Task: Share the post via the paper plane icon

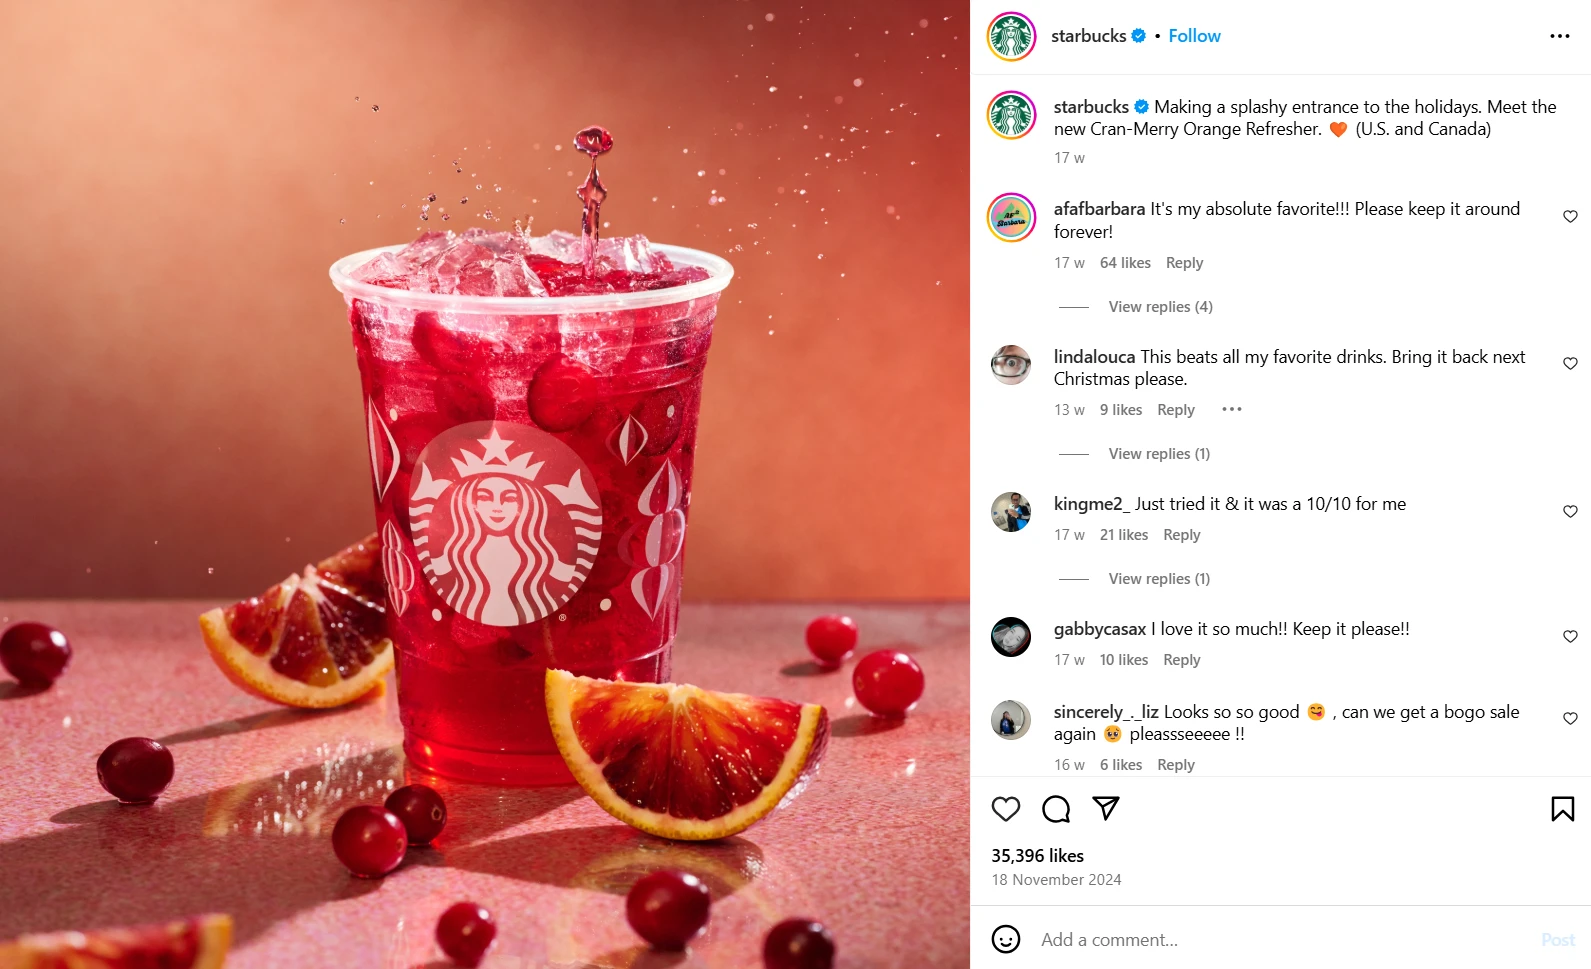Action: click(x=1106, y=808)
